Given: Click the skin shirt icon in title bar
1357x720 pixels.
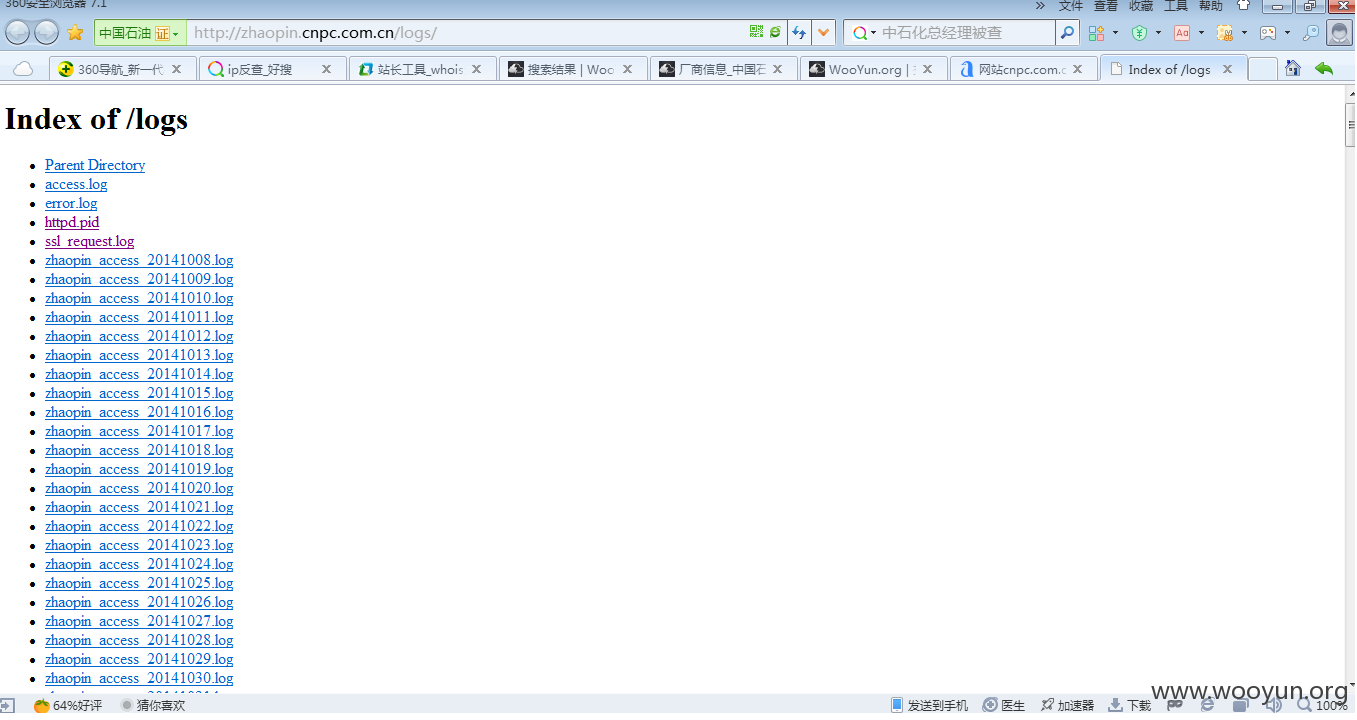Looking at the screenshot, I should (x=1243, y=5).
